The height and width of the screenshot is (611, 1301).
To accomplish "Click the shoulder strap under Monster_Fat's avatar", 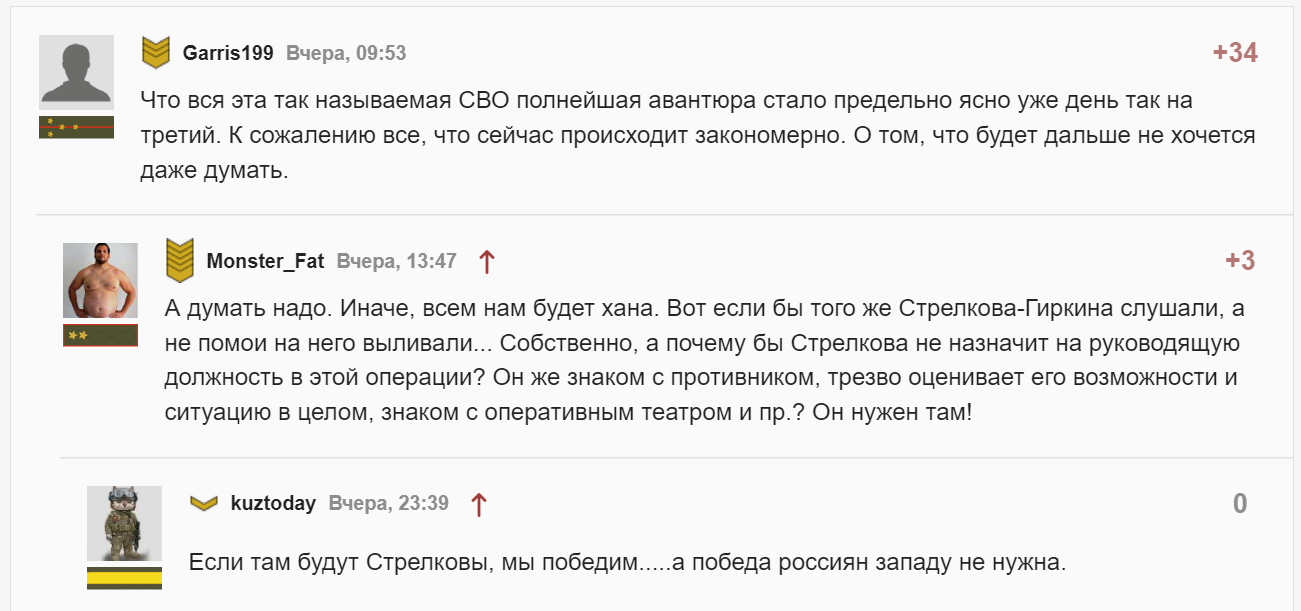I will (100, 336).
